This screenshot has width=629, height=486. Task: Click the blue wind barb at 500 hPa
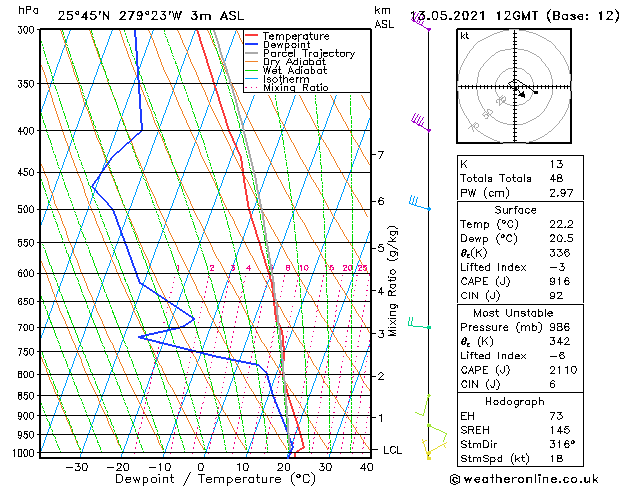pos(420,203)
